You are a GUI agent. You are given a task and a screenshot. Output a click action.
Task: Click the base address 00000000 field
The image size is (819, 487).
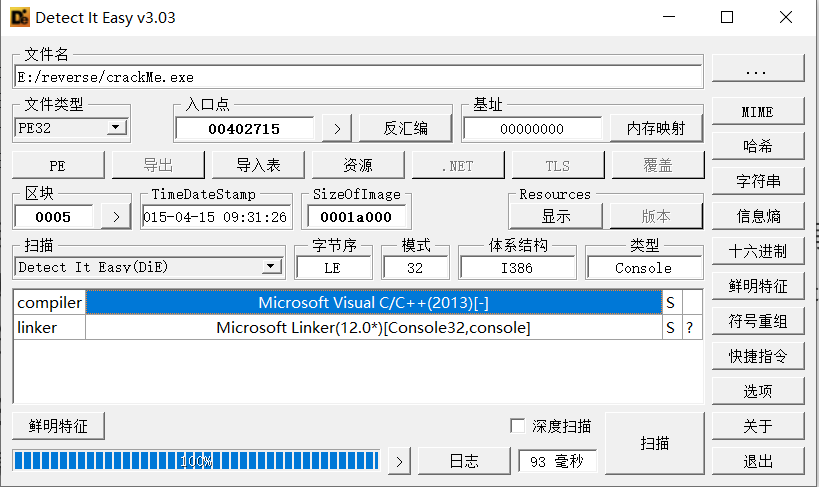[x=532, y=129]
